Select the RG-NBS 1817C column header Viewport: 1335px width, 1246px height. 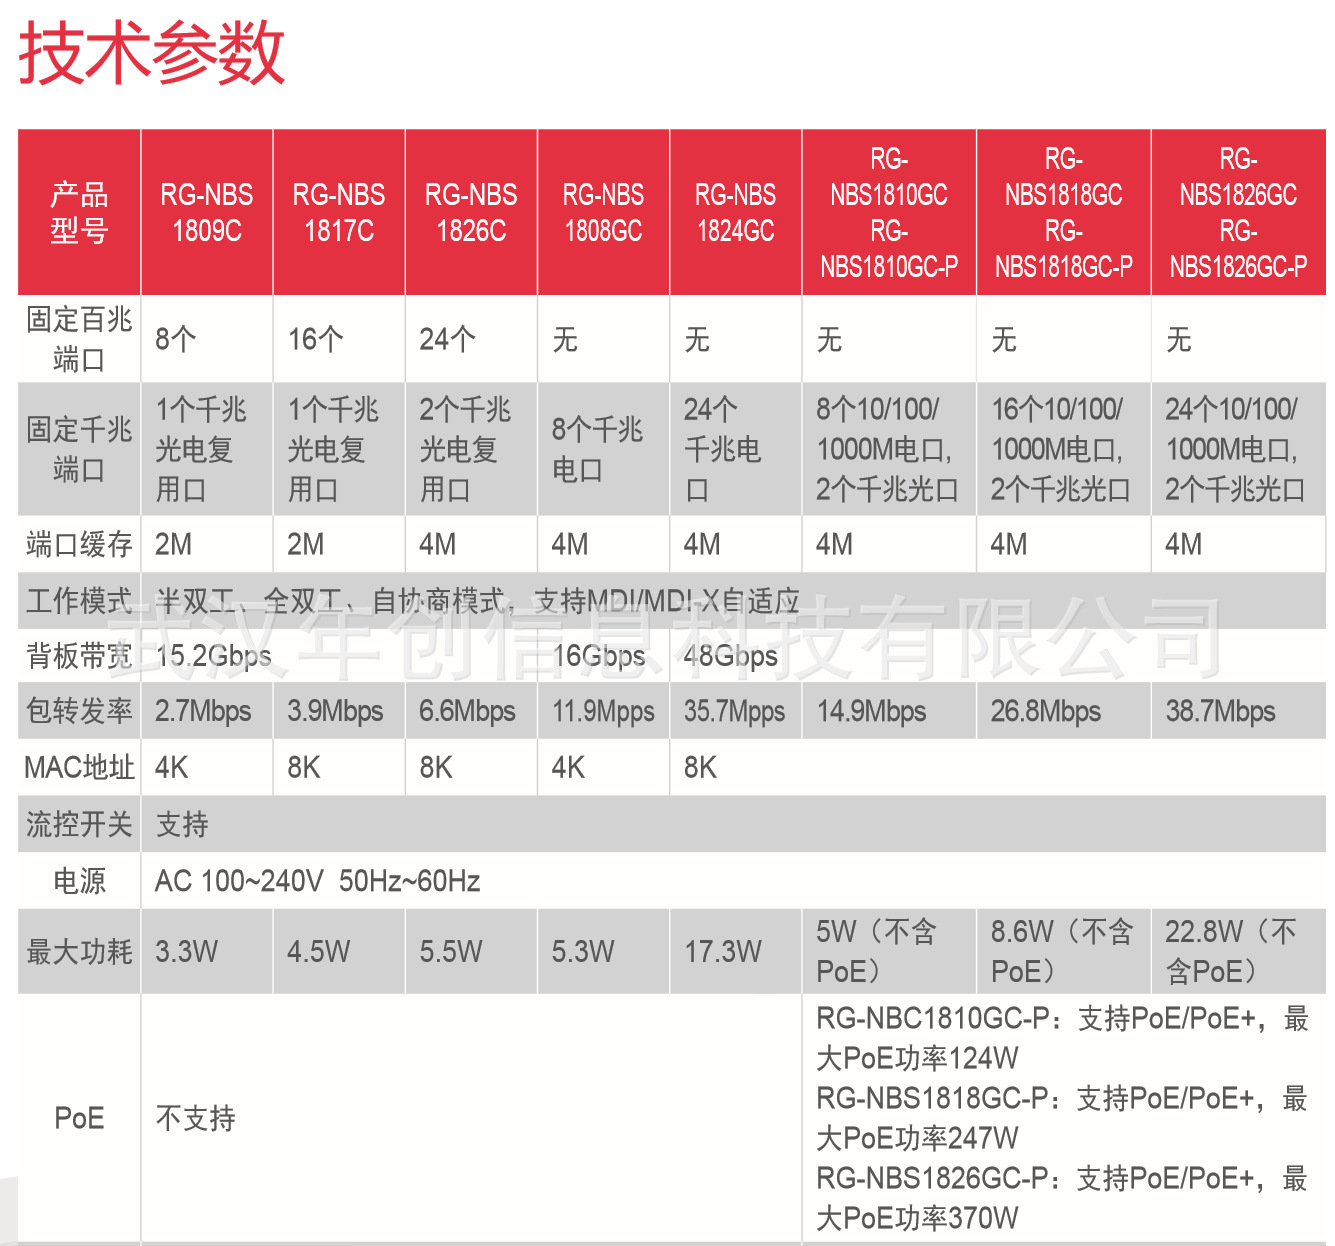339,212
